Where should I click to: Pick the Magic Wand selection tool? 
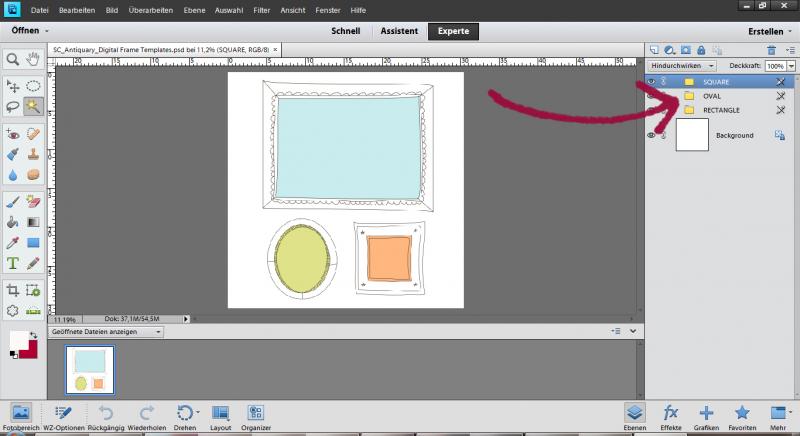33,105
